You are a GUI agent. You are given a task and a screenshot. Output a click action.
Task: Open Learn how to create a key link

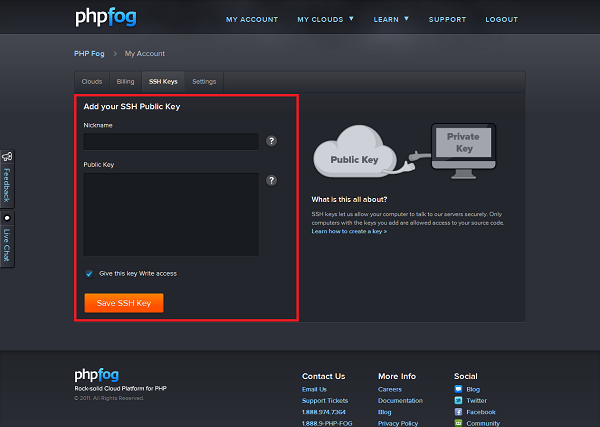[x=349, y=231]
